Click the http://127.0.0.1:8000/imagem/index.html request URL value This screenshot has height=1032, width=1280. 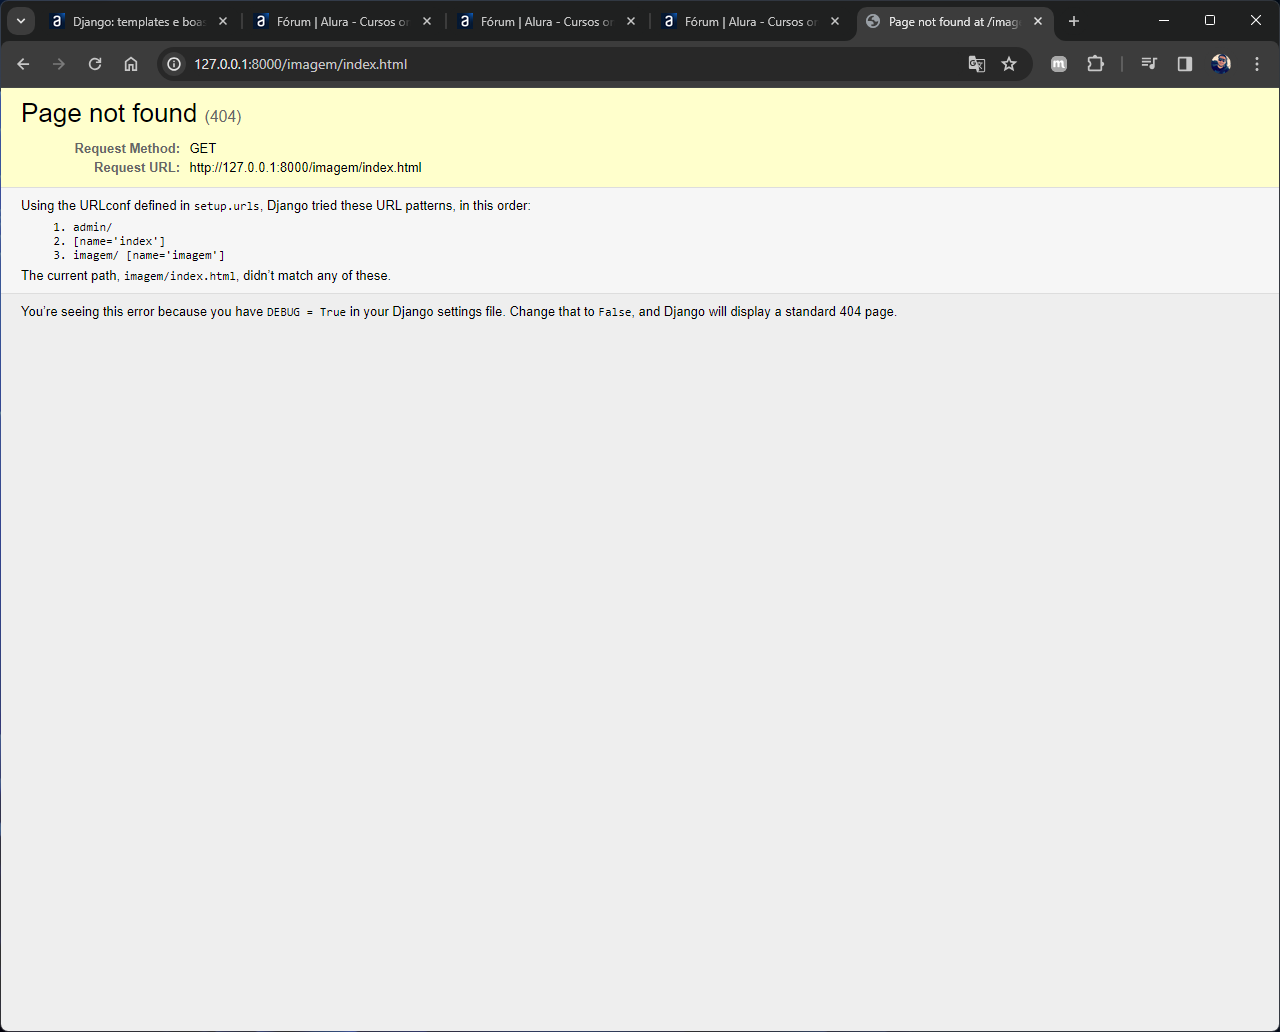(x=305, y=168)
